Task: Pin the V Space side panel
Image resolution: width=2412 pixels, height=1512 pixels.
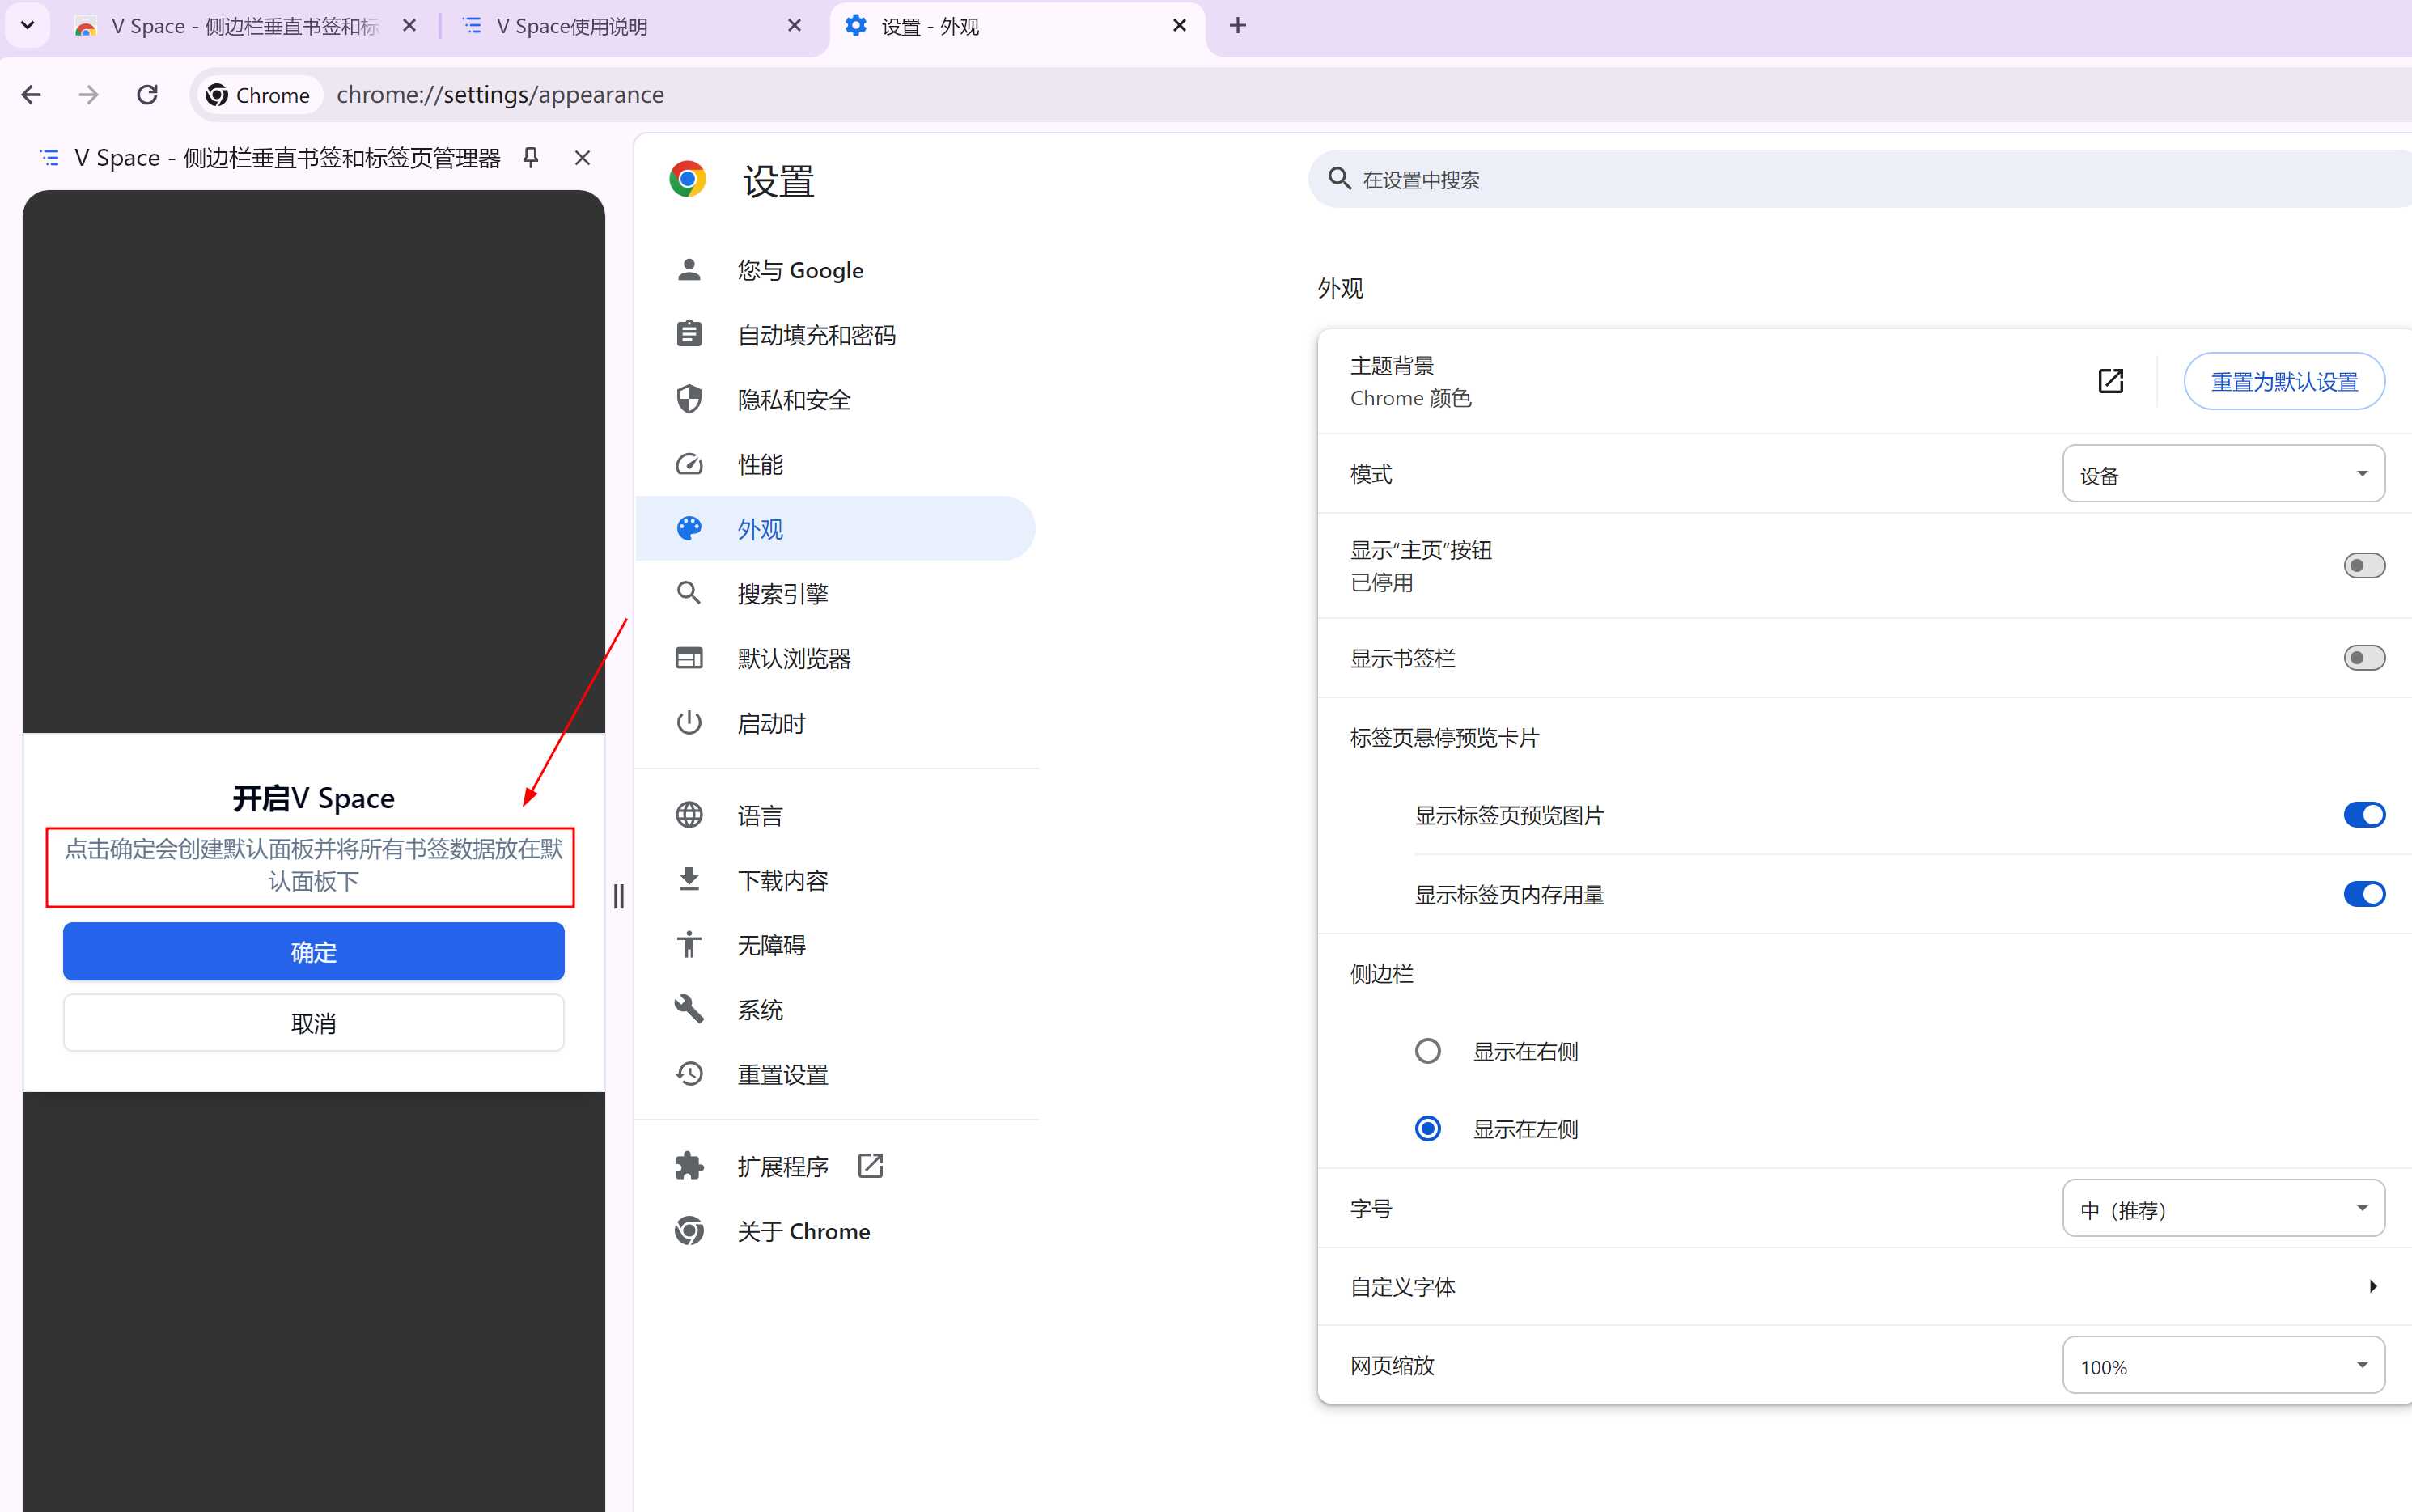Action: [x=531, y=157]
